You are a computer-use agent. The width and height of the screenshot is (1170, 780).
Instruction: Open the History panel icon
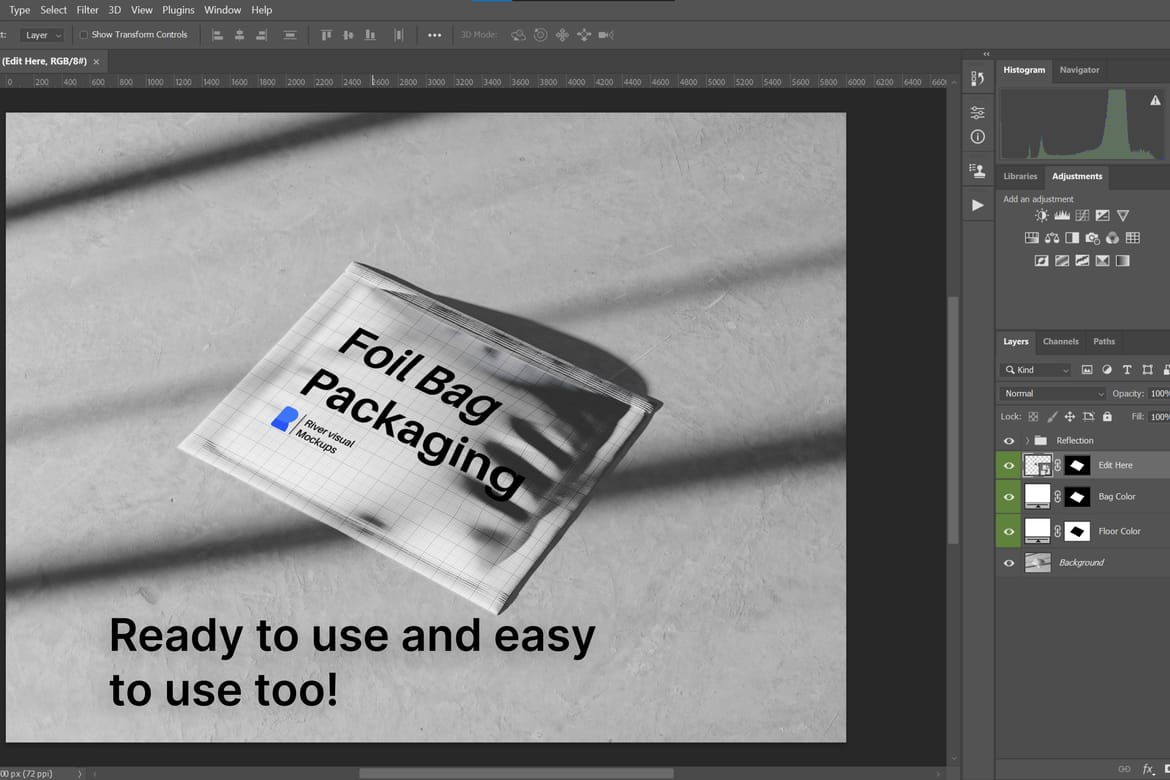tap(977, 78)
